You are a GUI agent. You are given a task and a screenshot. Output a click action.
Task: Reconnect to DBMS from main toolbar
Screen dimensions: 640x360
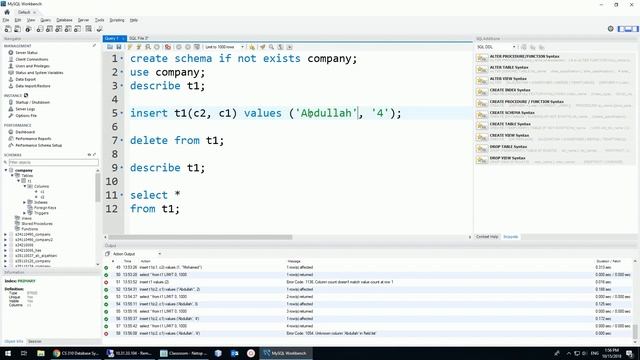point(99,29)
